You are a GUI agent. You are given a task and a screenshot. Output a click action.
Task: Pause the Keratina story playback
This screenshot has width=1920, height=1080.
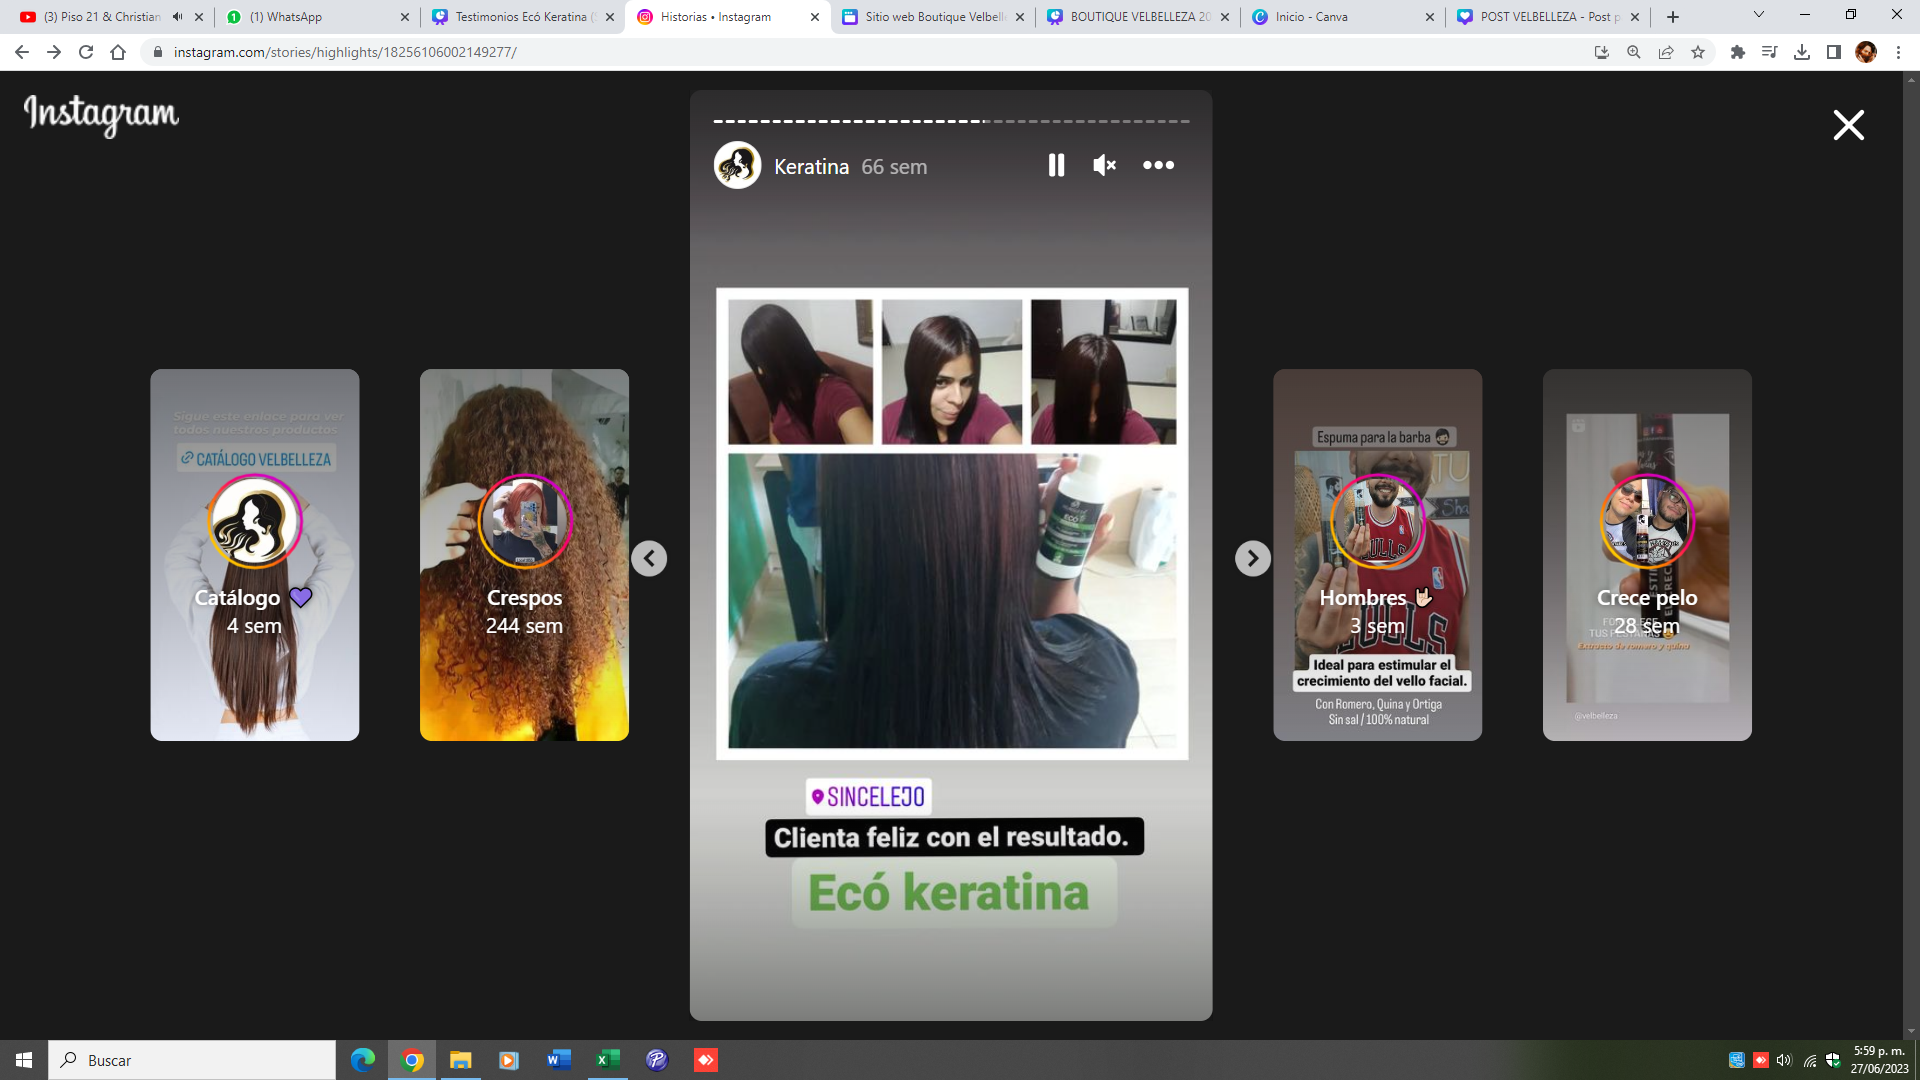1056,166
